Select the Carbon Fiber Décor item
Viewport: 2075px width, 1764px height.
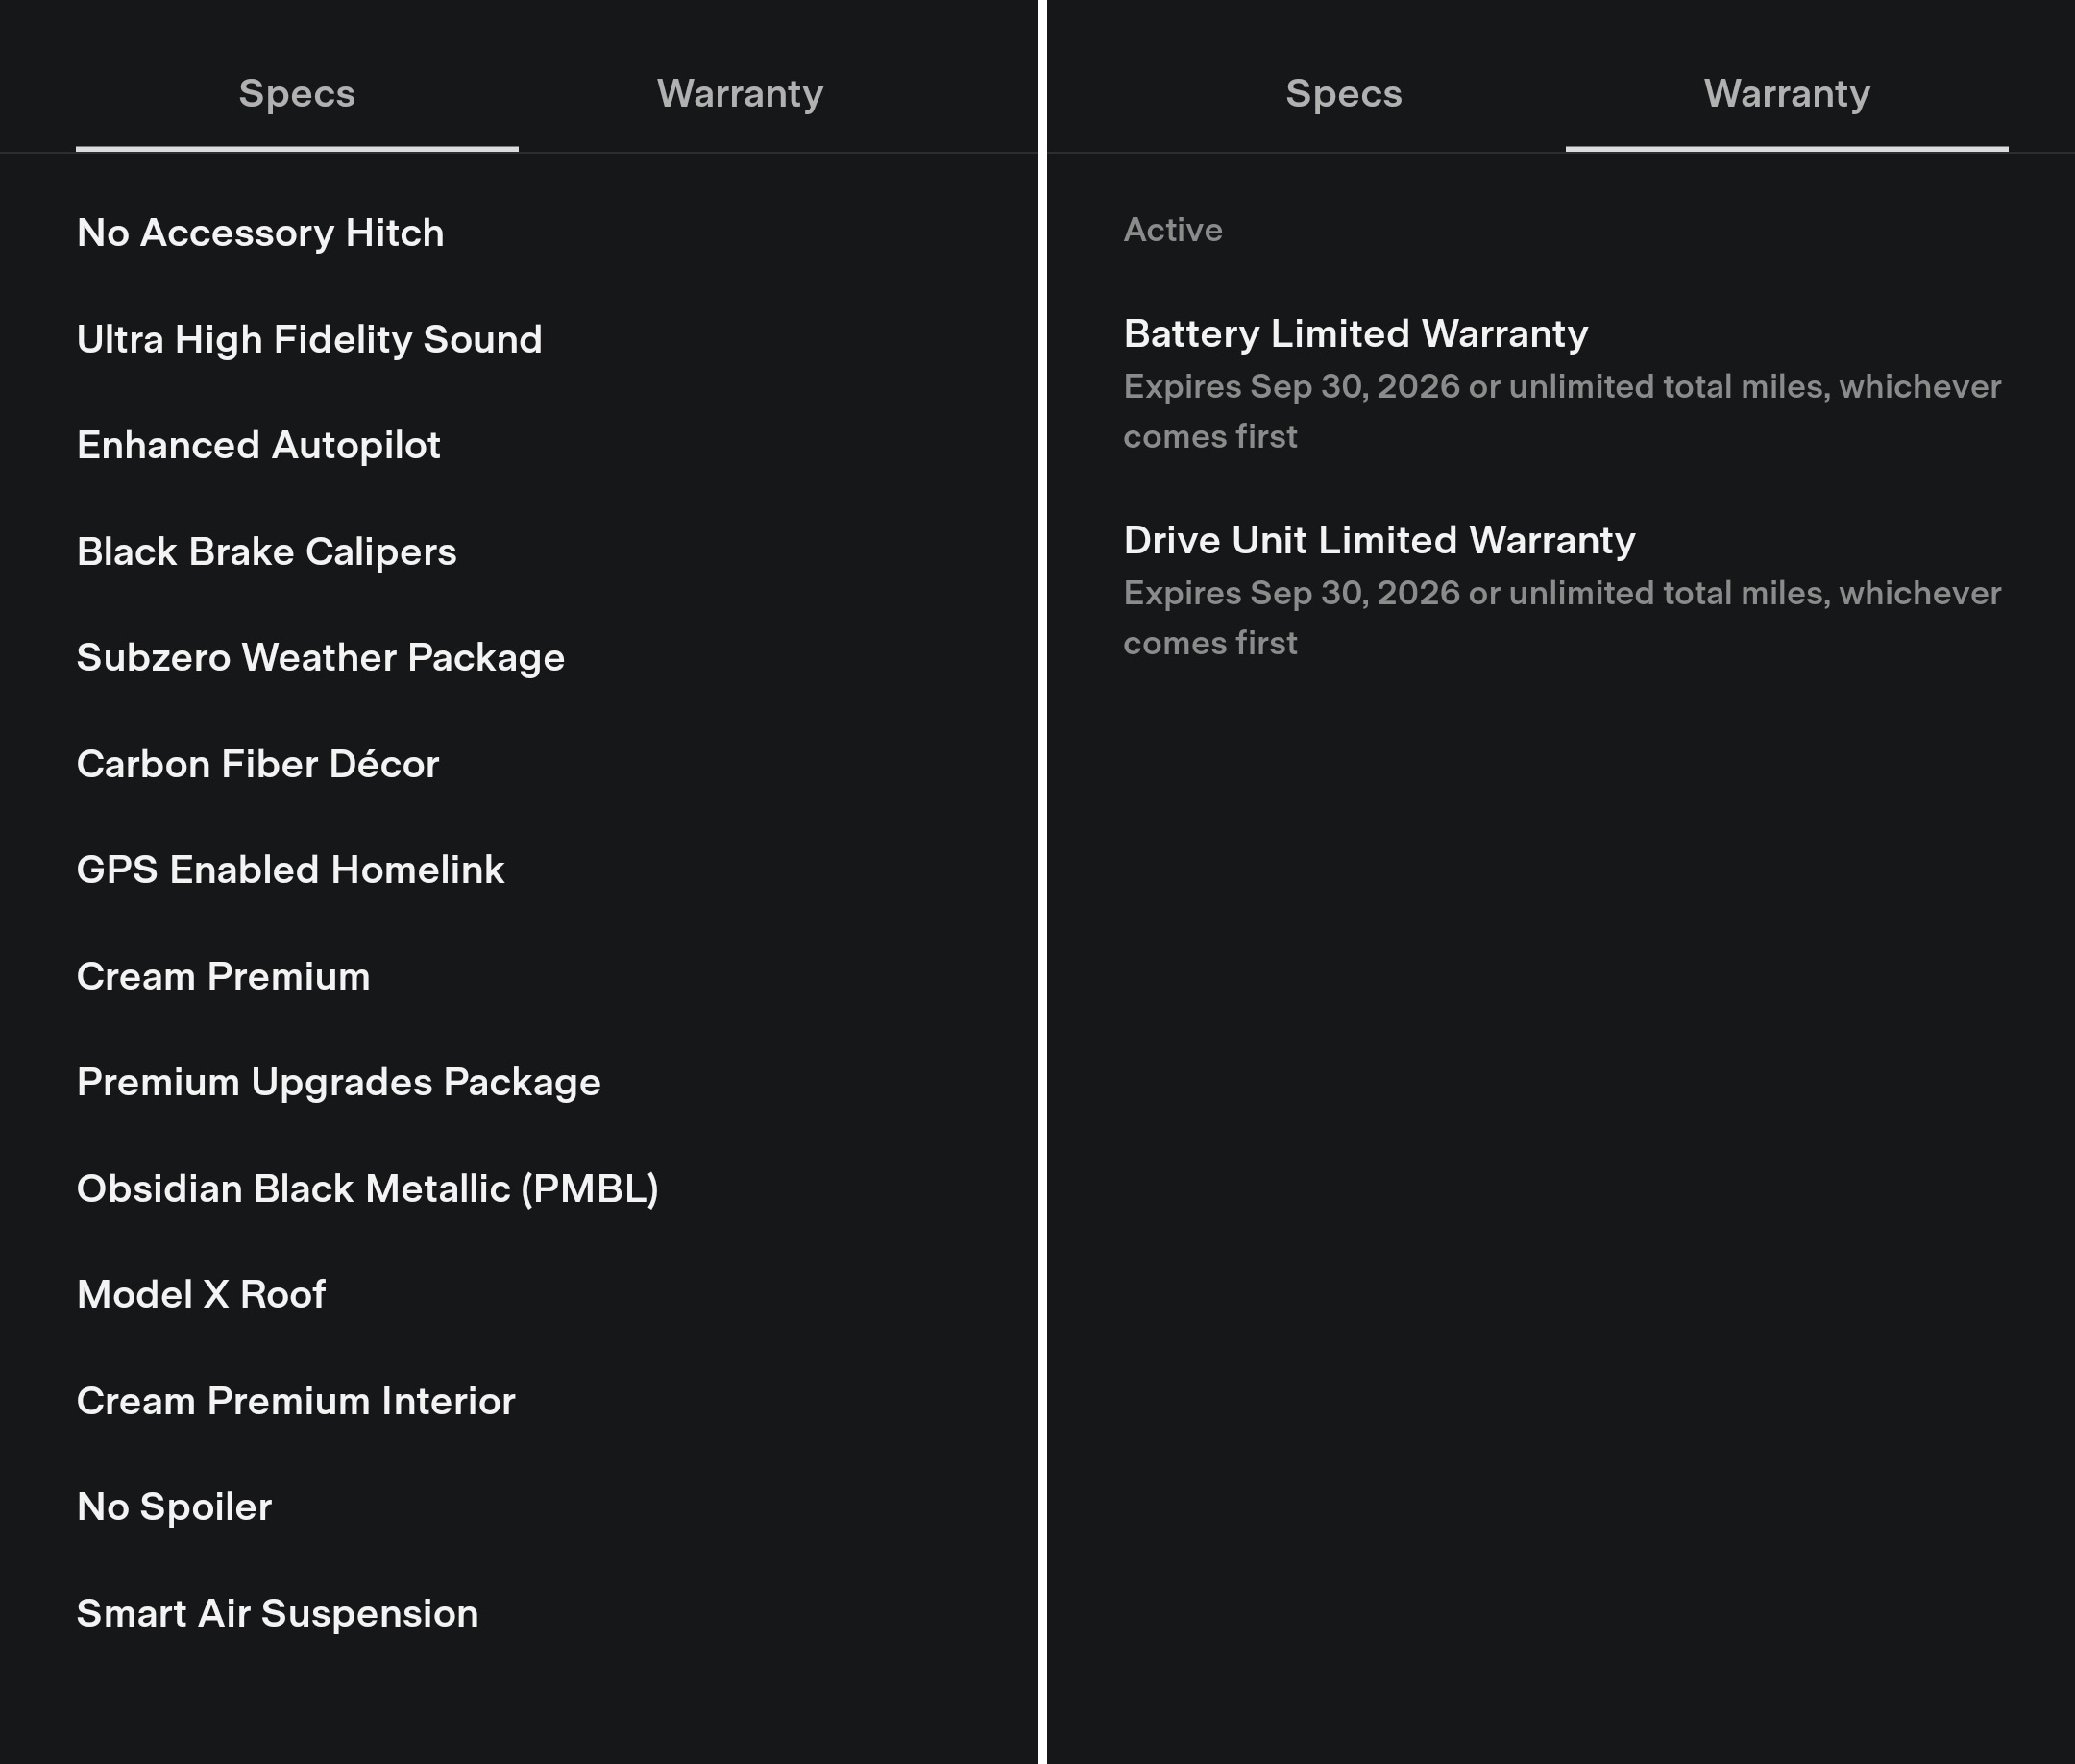click(x=257, y=764)
